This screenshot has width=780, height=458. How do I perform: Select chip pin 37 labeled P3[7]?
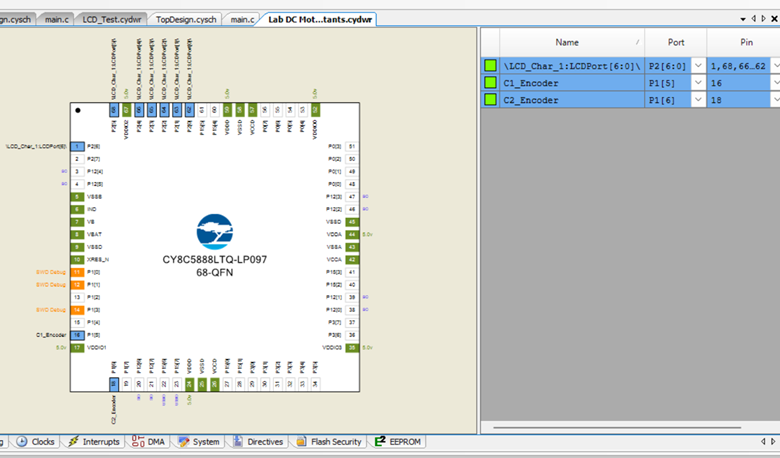pyautogui.click(x=352, y=322)
